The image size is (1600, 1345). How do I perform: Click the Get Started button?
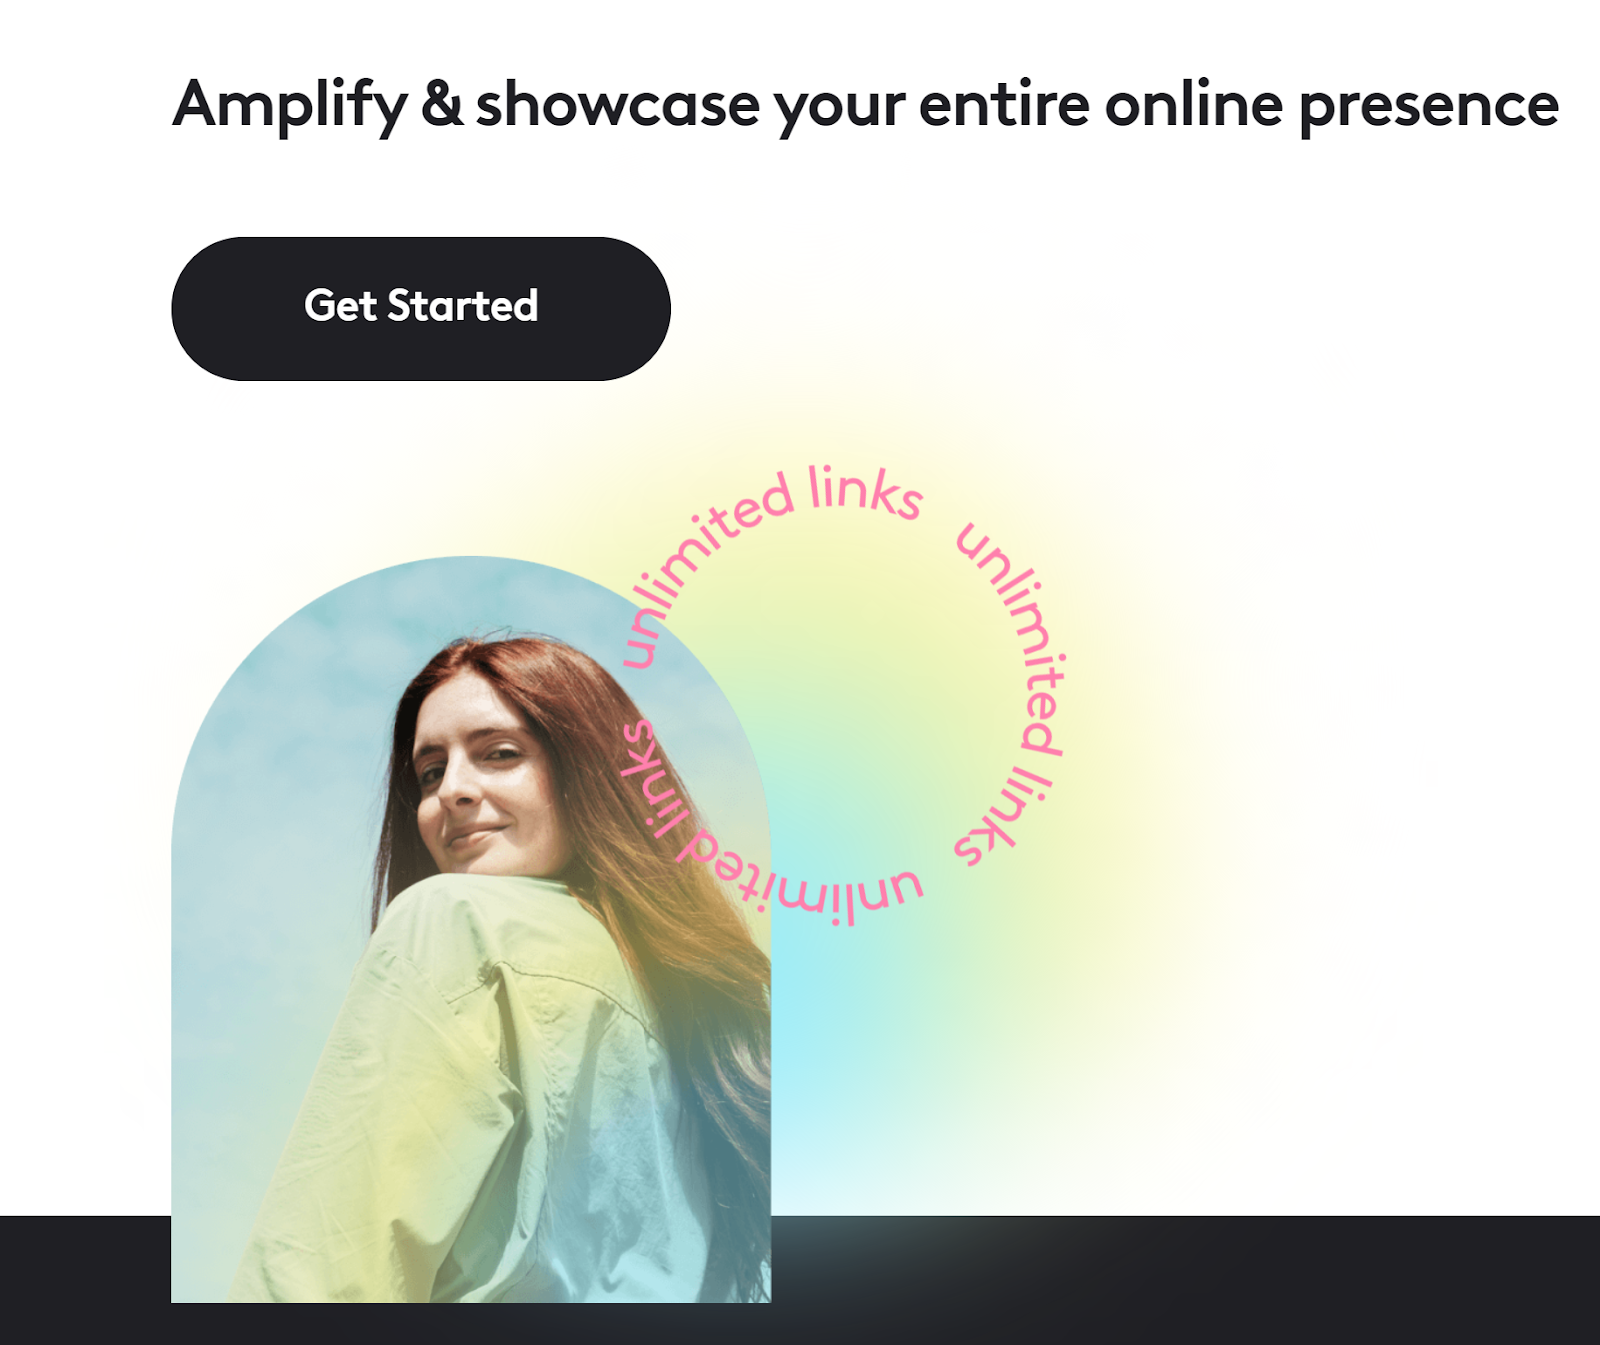tap(421, 308)
